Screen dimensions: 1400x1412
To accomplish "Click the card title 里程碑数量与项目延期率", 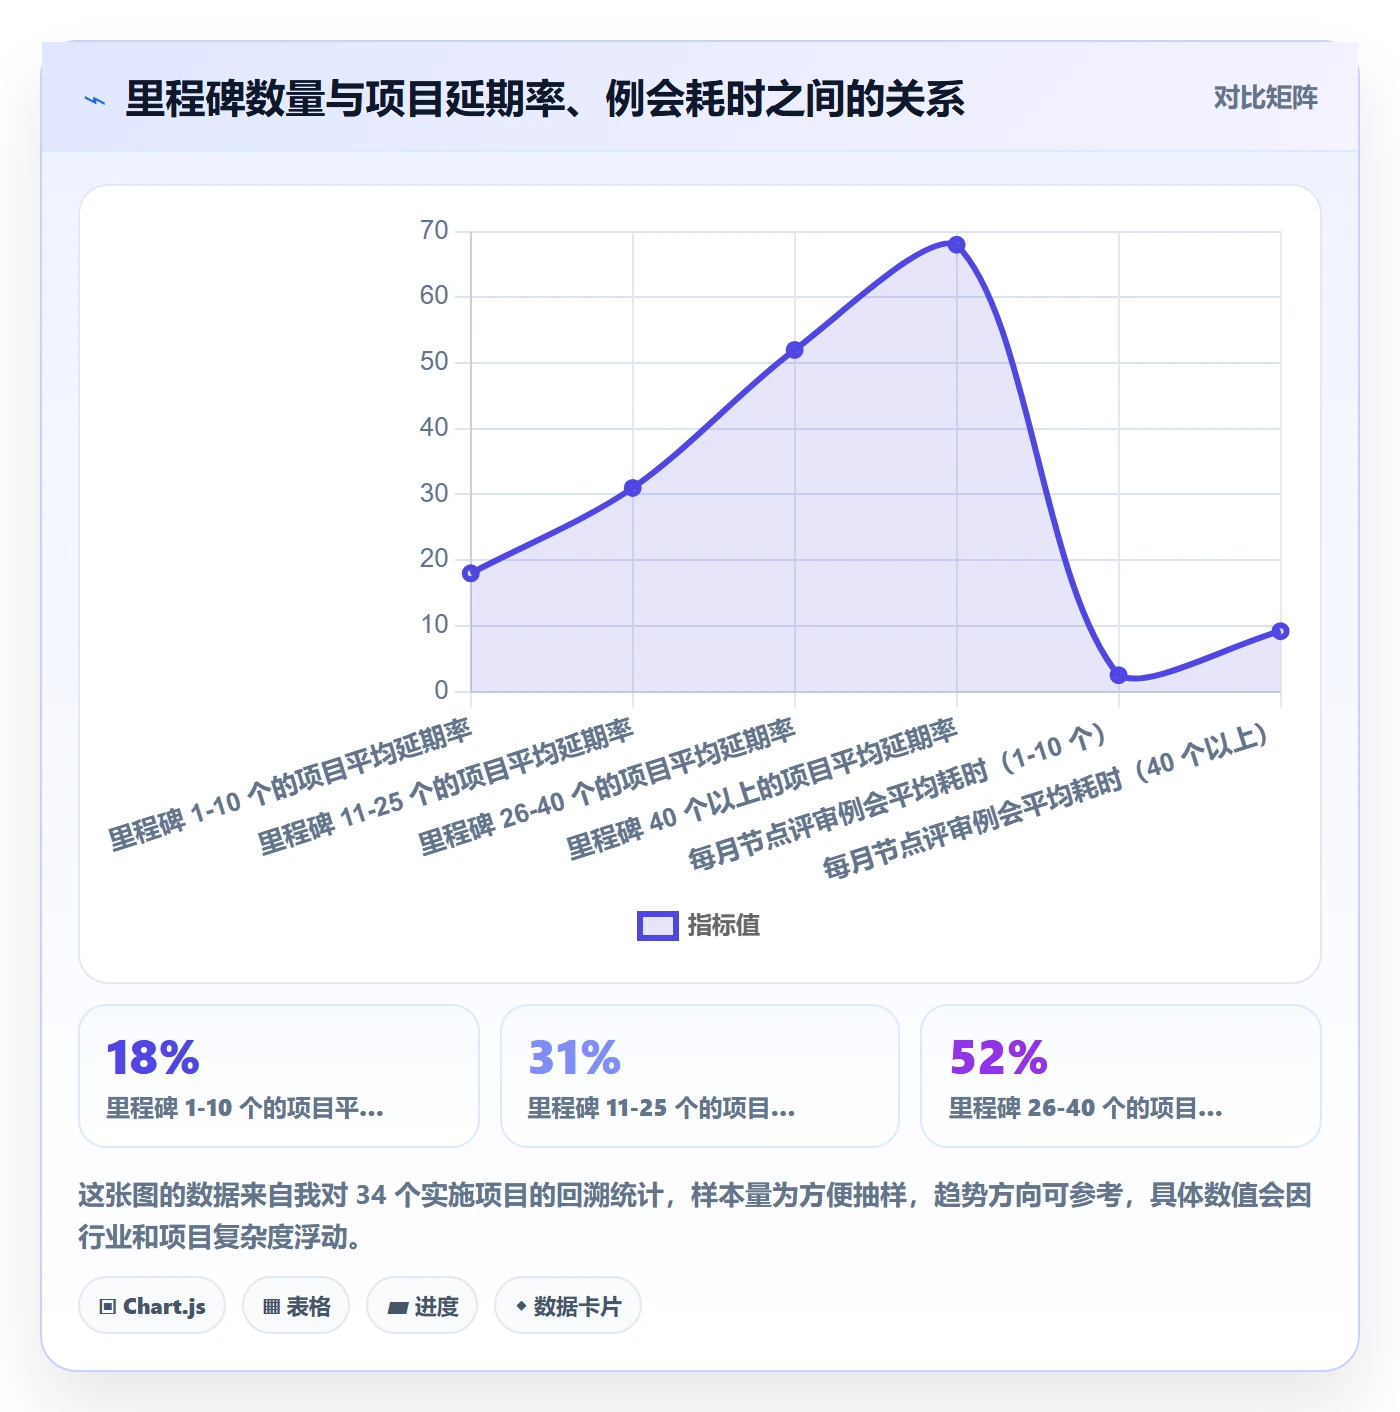I will [545, 99].
